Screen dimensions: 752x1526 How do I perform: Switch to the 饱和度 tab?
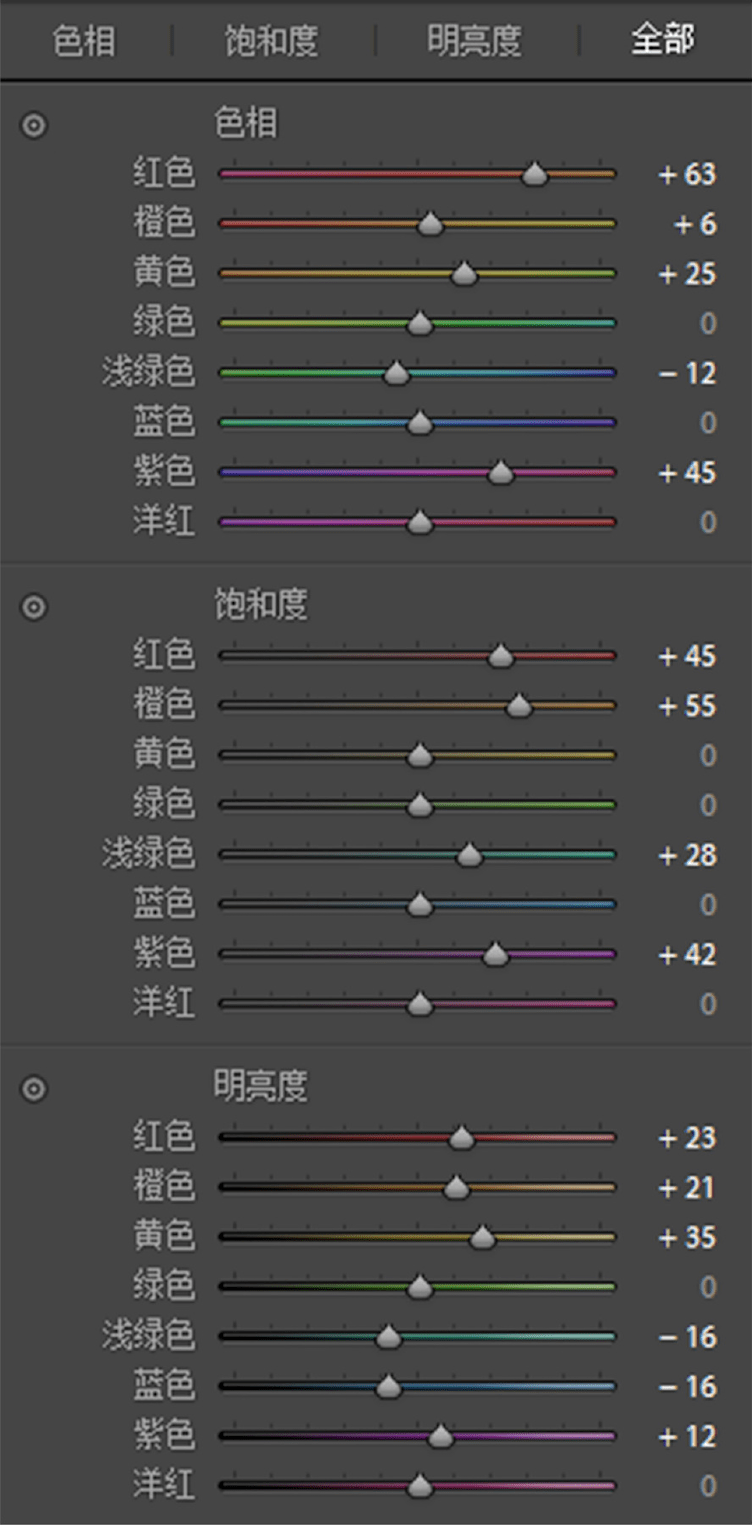tap(270, 40)
